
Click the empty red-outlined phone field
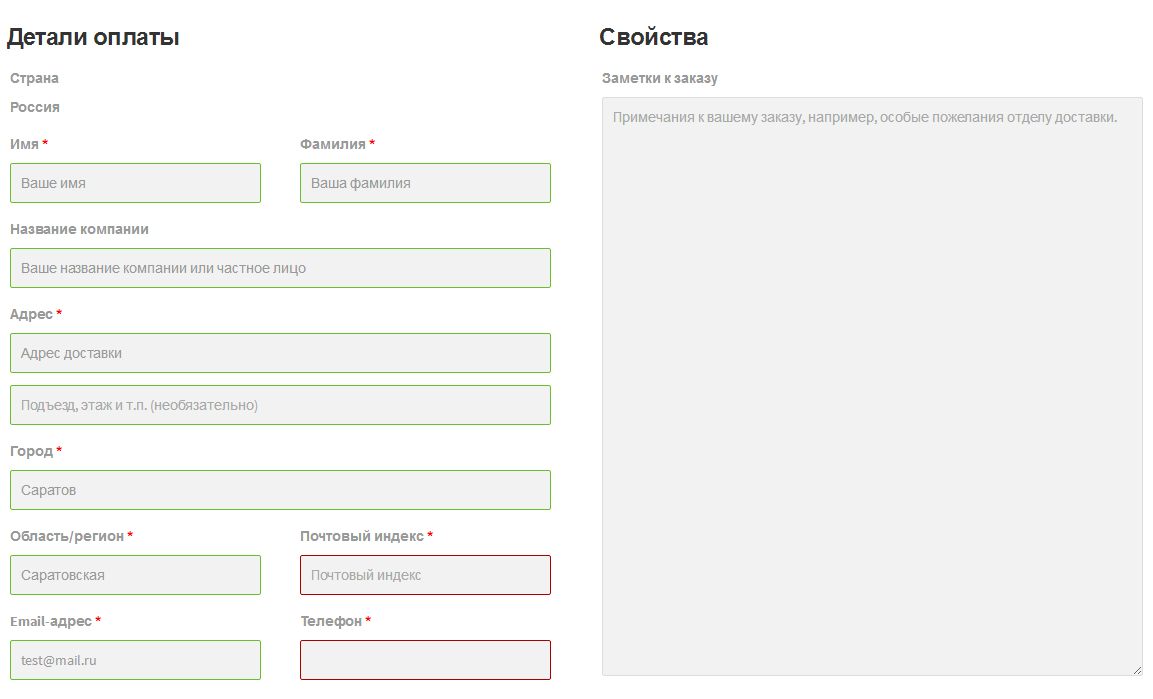point(425,660)
